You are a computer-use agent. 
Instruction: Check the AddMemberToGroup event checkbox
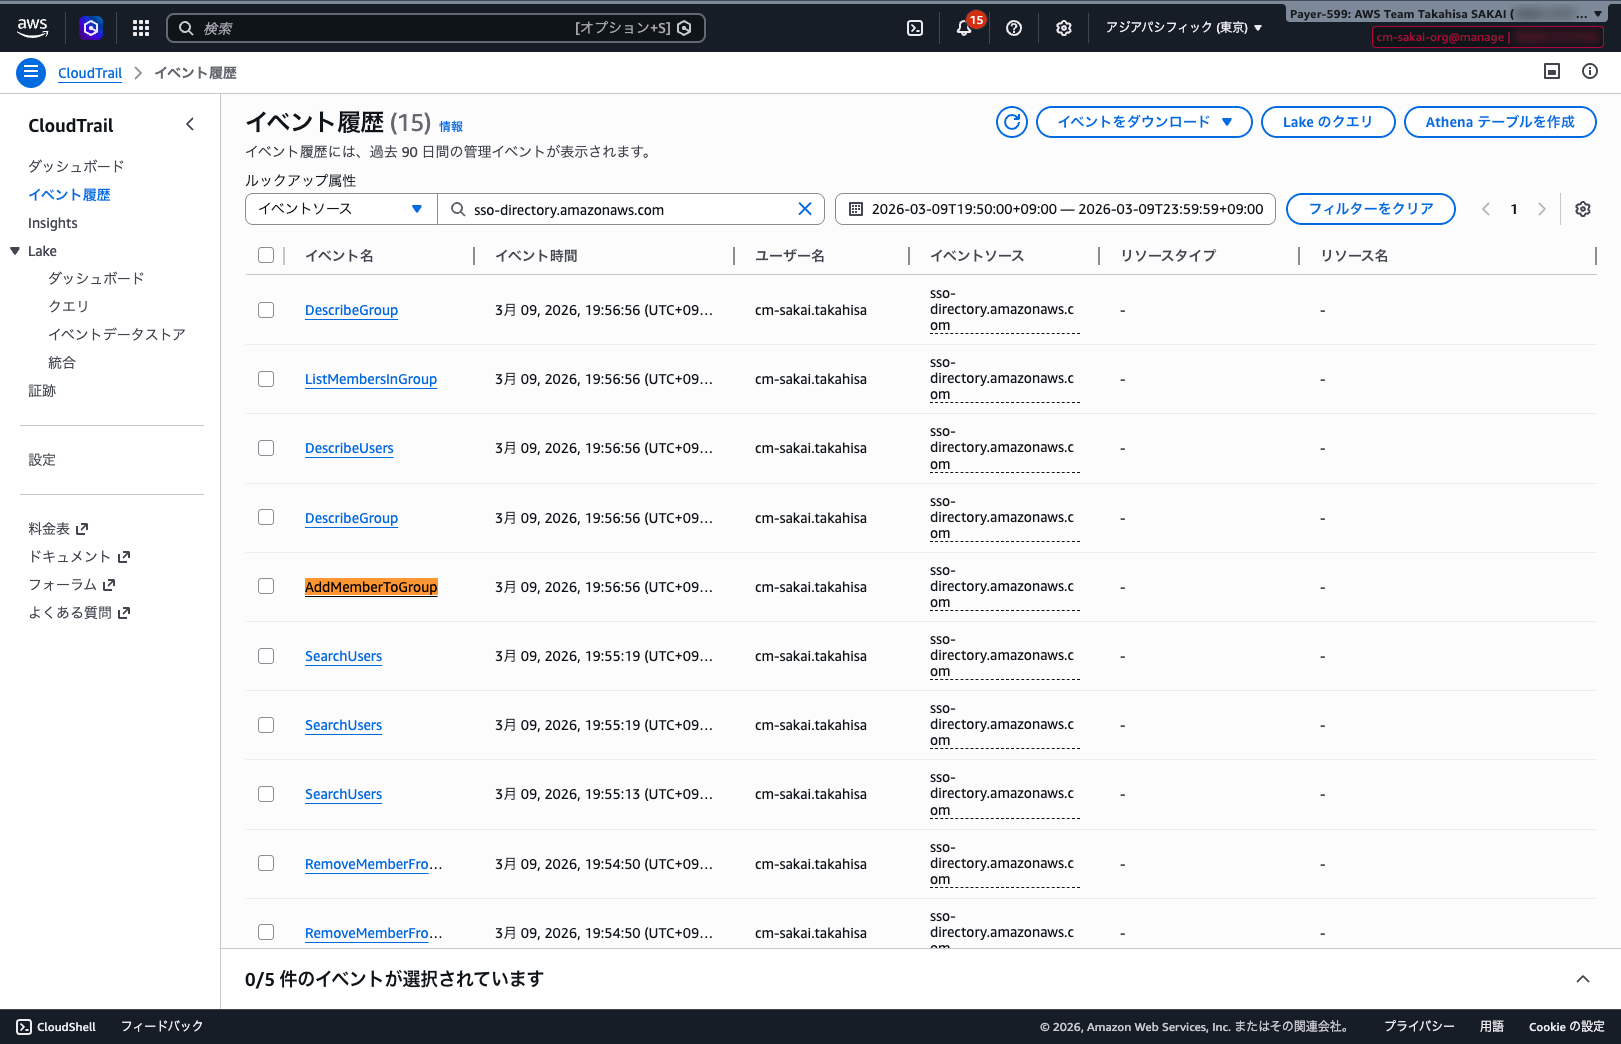(x=266, y=586)
